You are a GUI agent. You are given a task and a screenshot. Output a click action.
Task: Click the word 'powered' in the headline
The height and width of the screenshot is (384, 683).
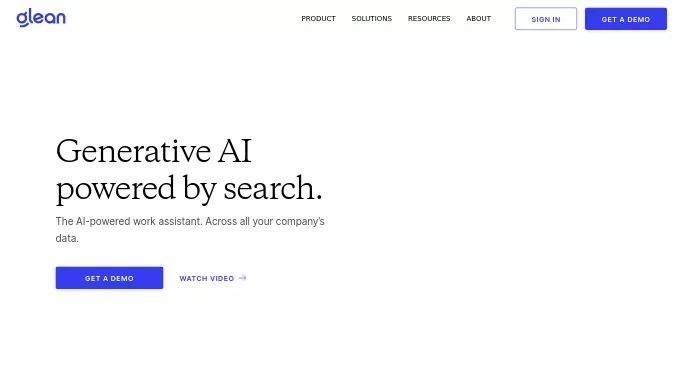[x=116, y=190]
